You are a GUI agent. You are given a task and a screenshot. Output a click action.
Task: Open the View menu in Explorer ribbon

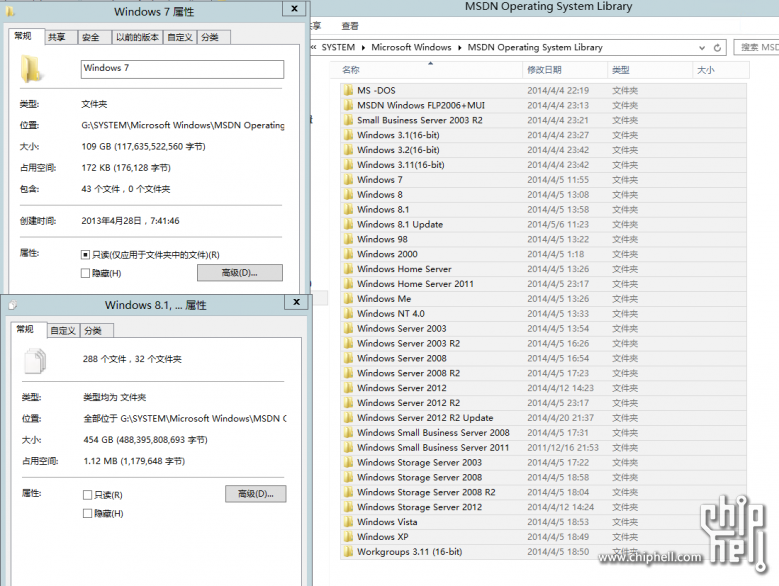(350, 26)
